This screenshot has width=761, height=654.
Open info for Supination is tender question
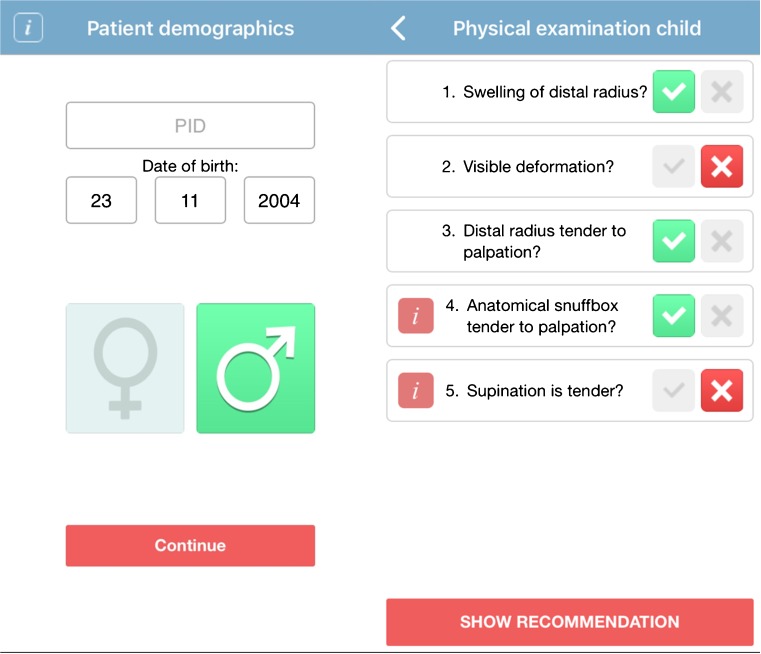click(x=415, y=391)
